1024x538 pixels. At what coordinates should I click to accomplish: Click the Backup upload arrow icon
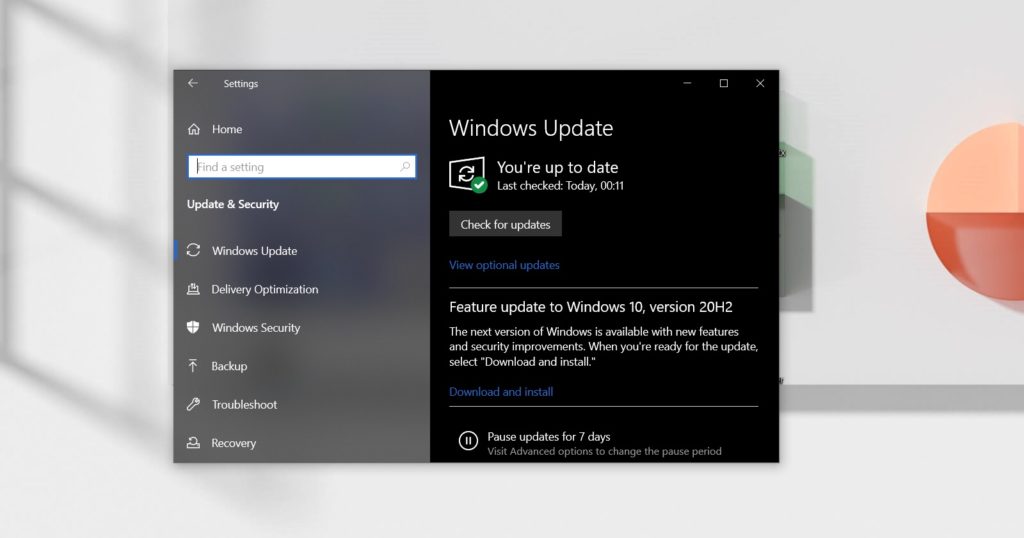pyautogui.click(x=193, y=366)
